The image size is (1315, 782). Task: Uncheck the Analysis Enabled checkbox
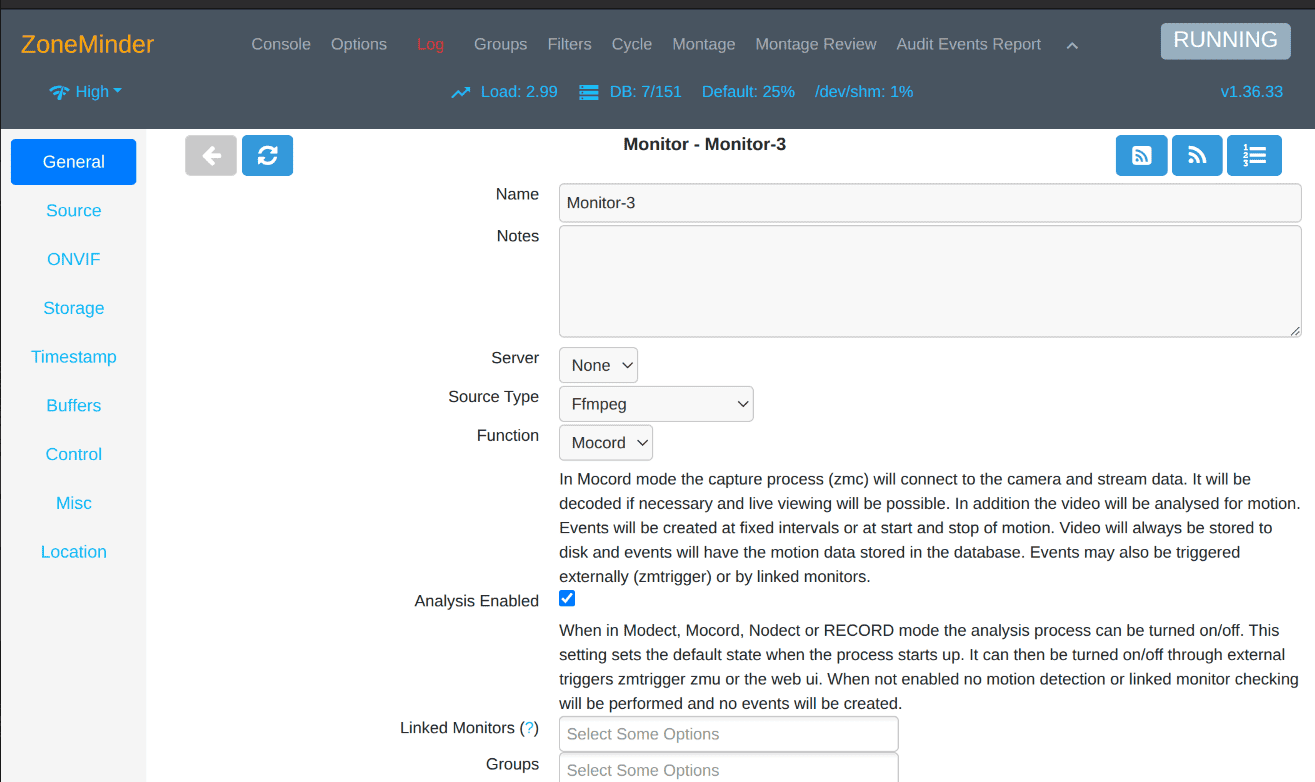tap(567, 598)
